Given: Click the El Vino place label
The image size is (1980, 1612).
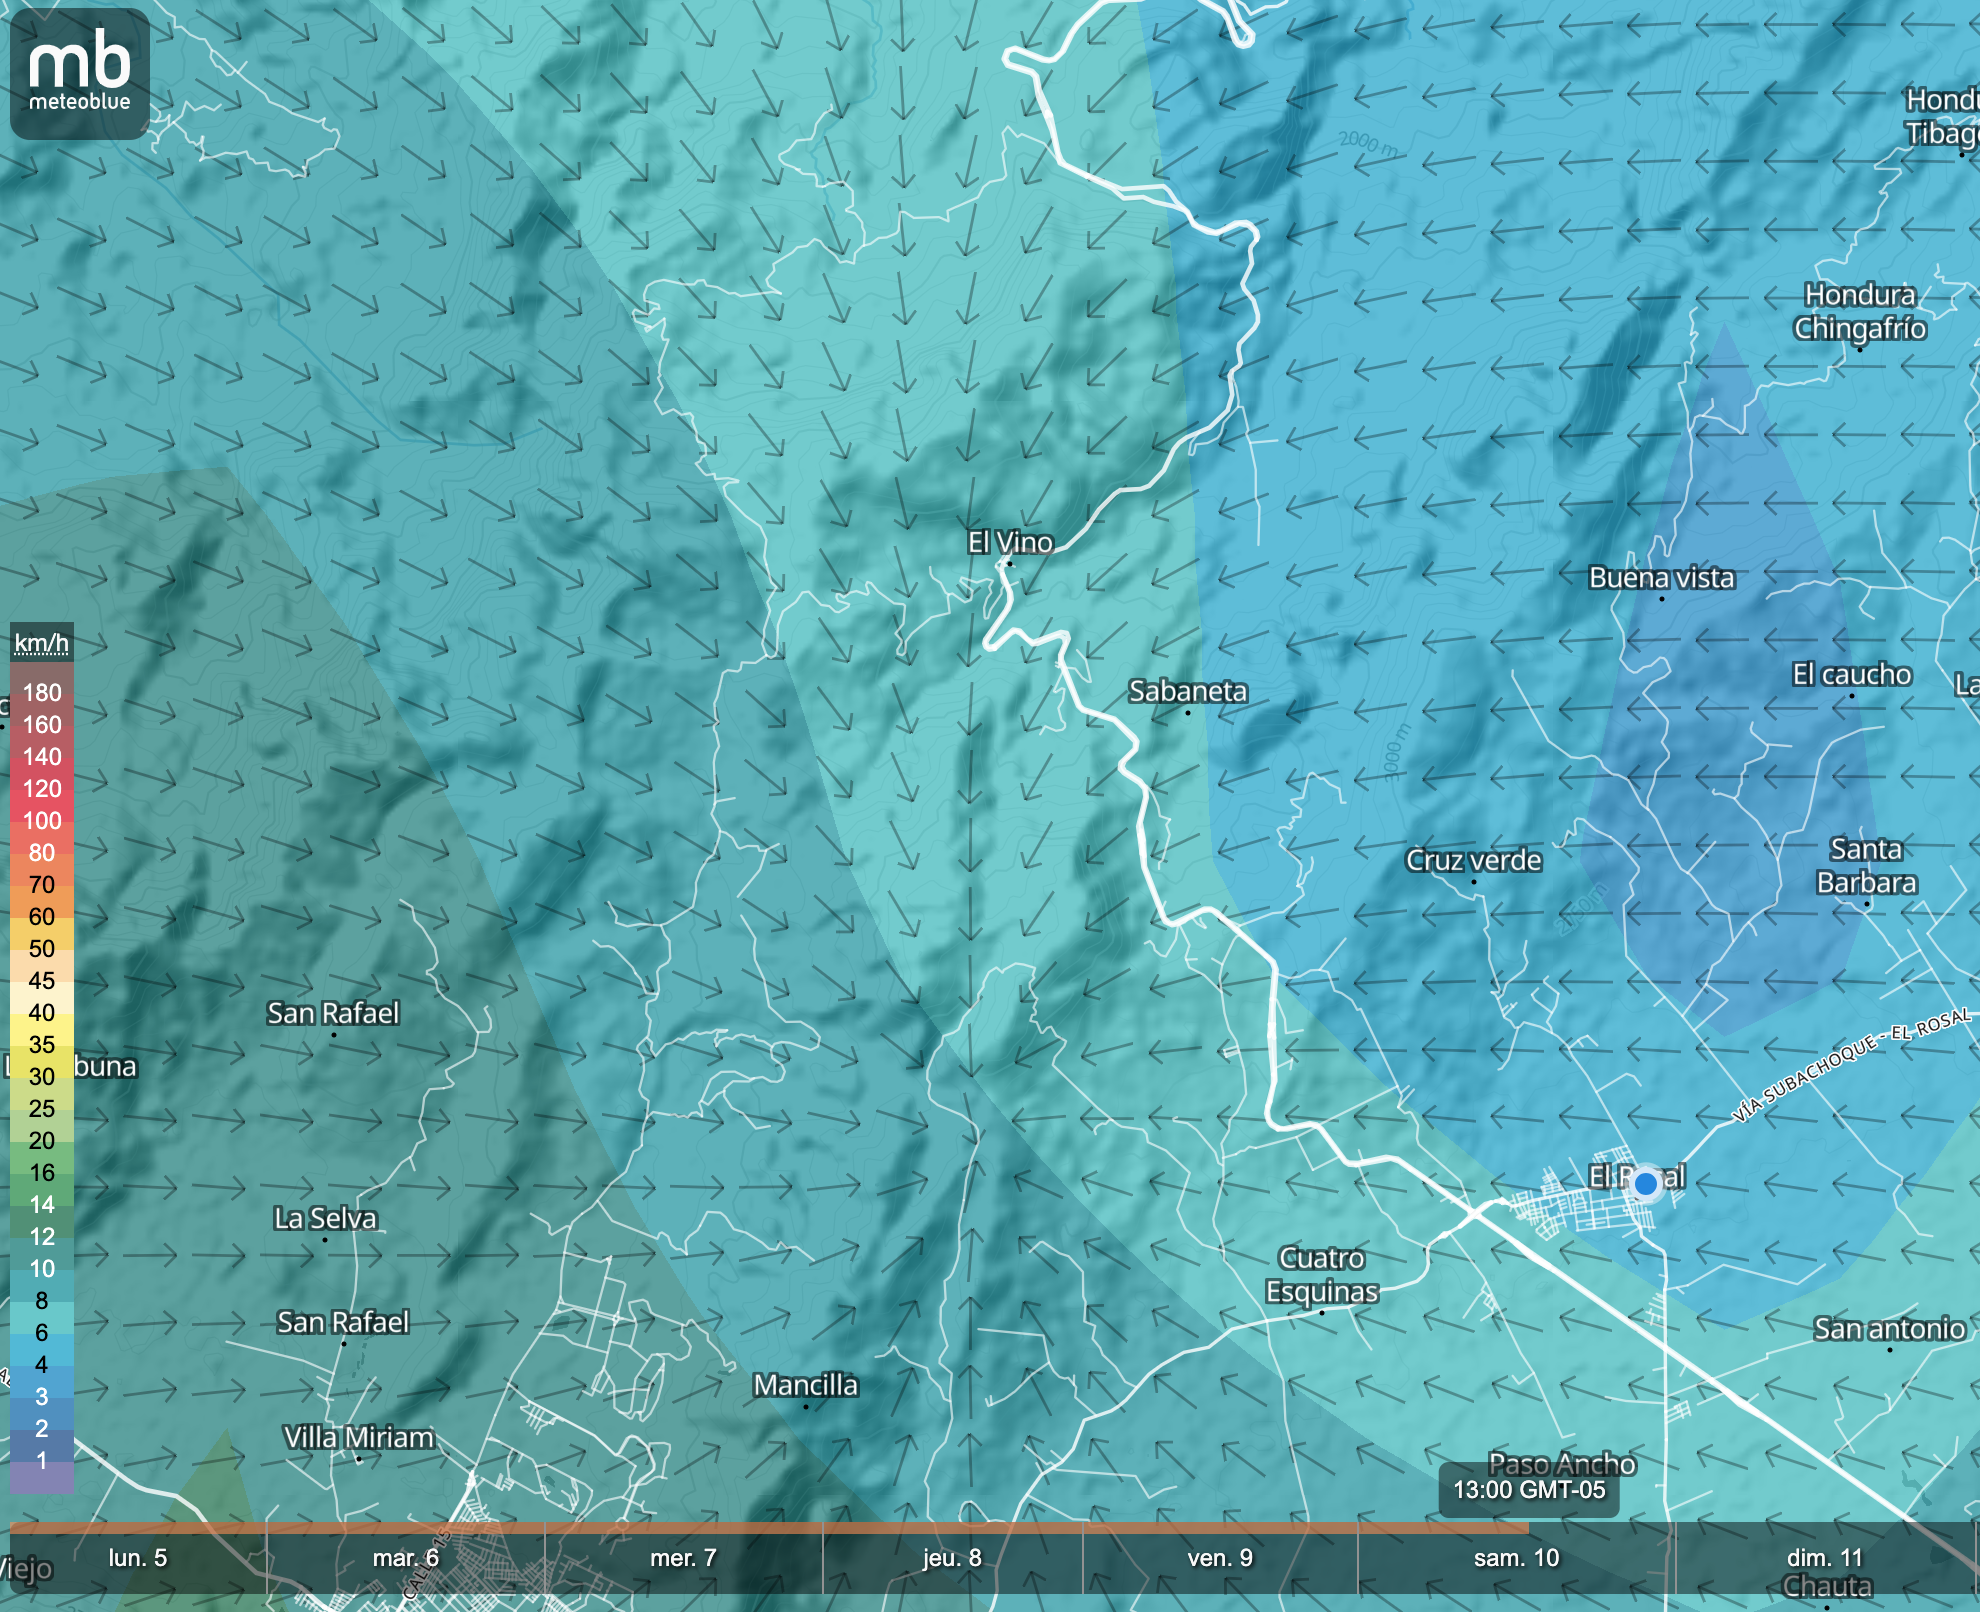Looking at the screenshot, I should (1010, 543).
